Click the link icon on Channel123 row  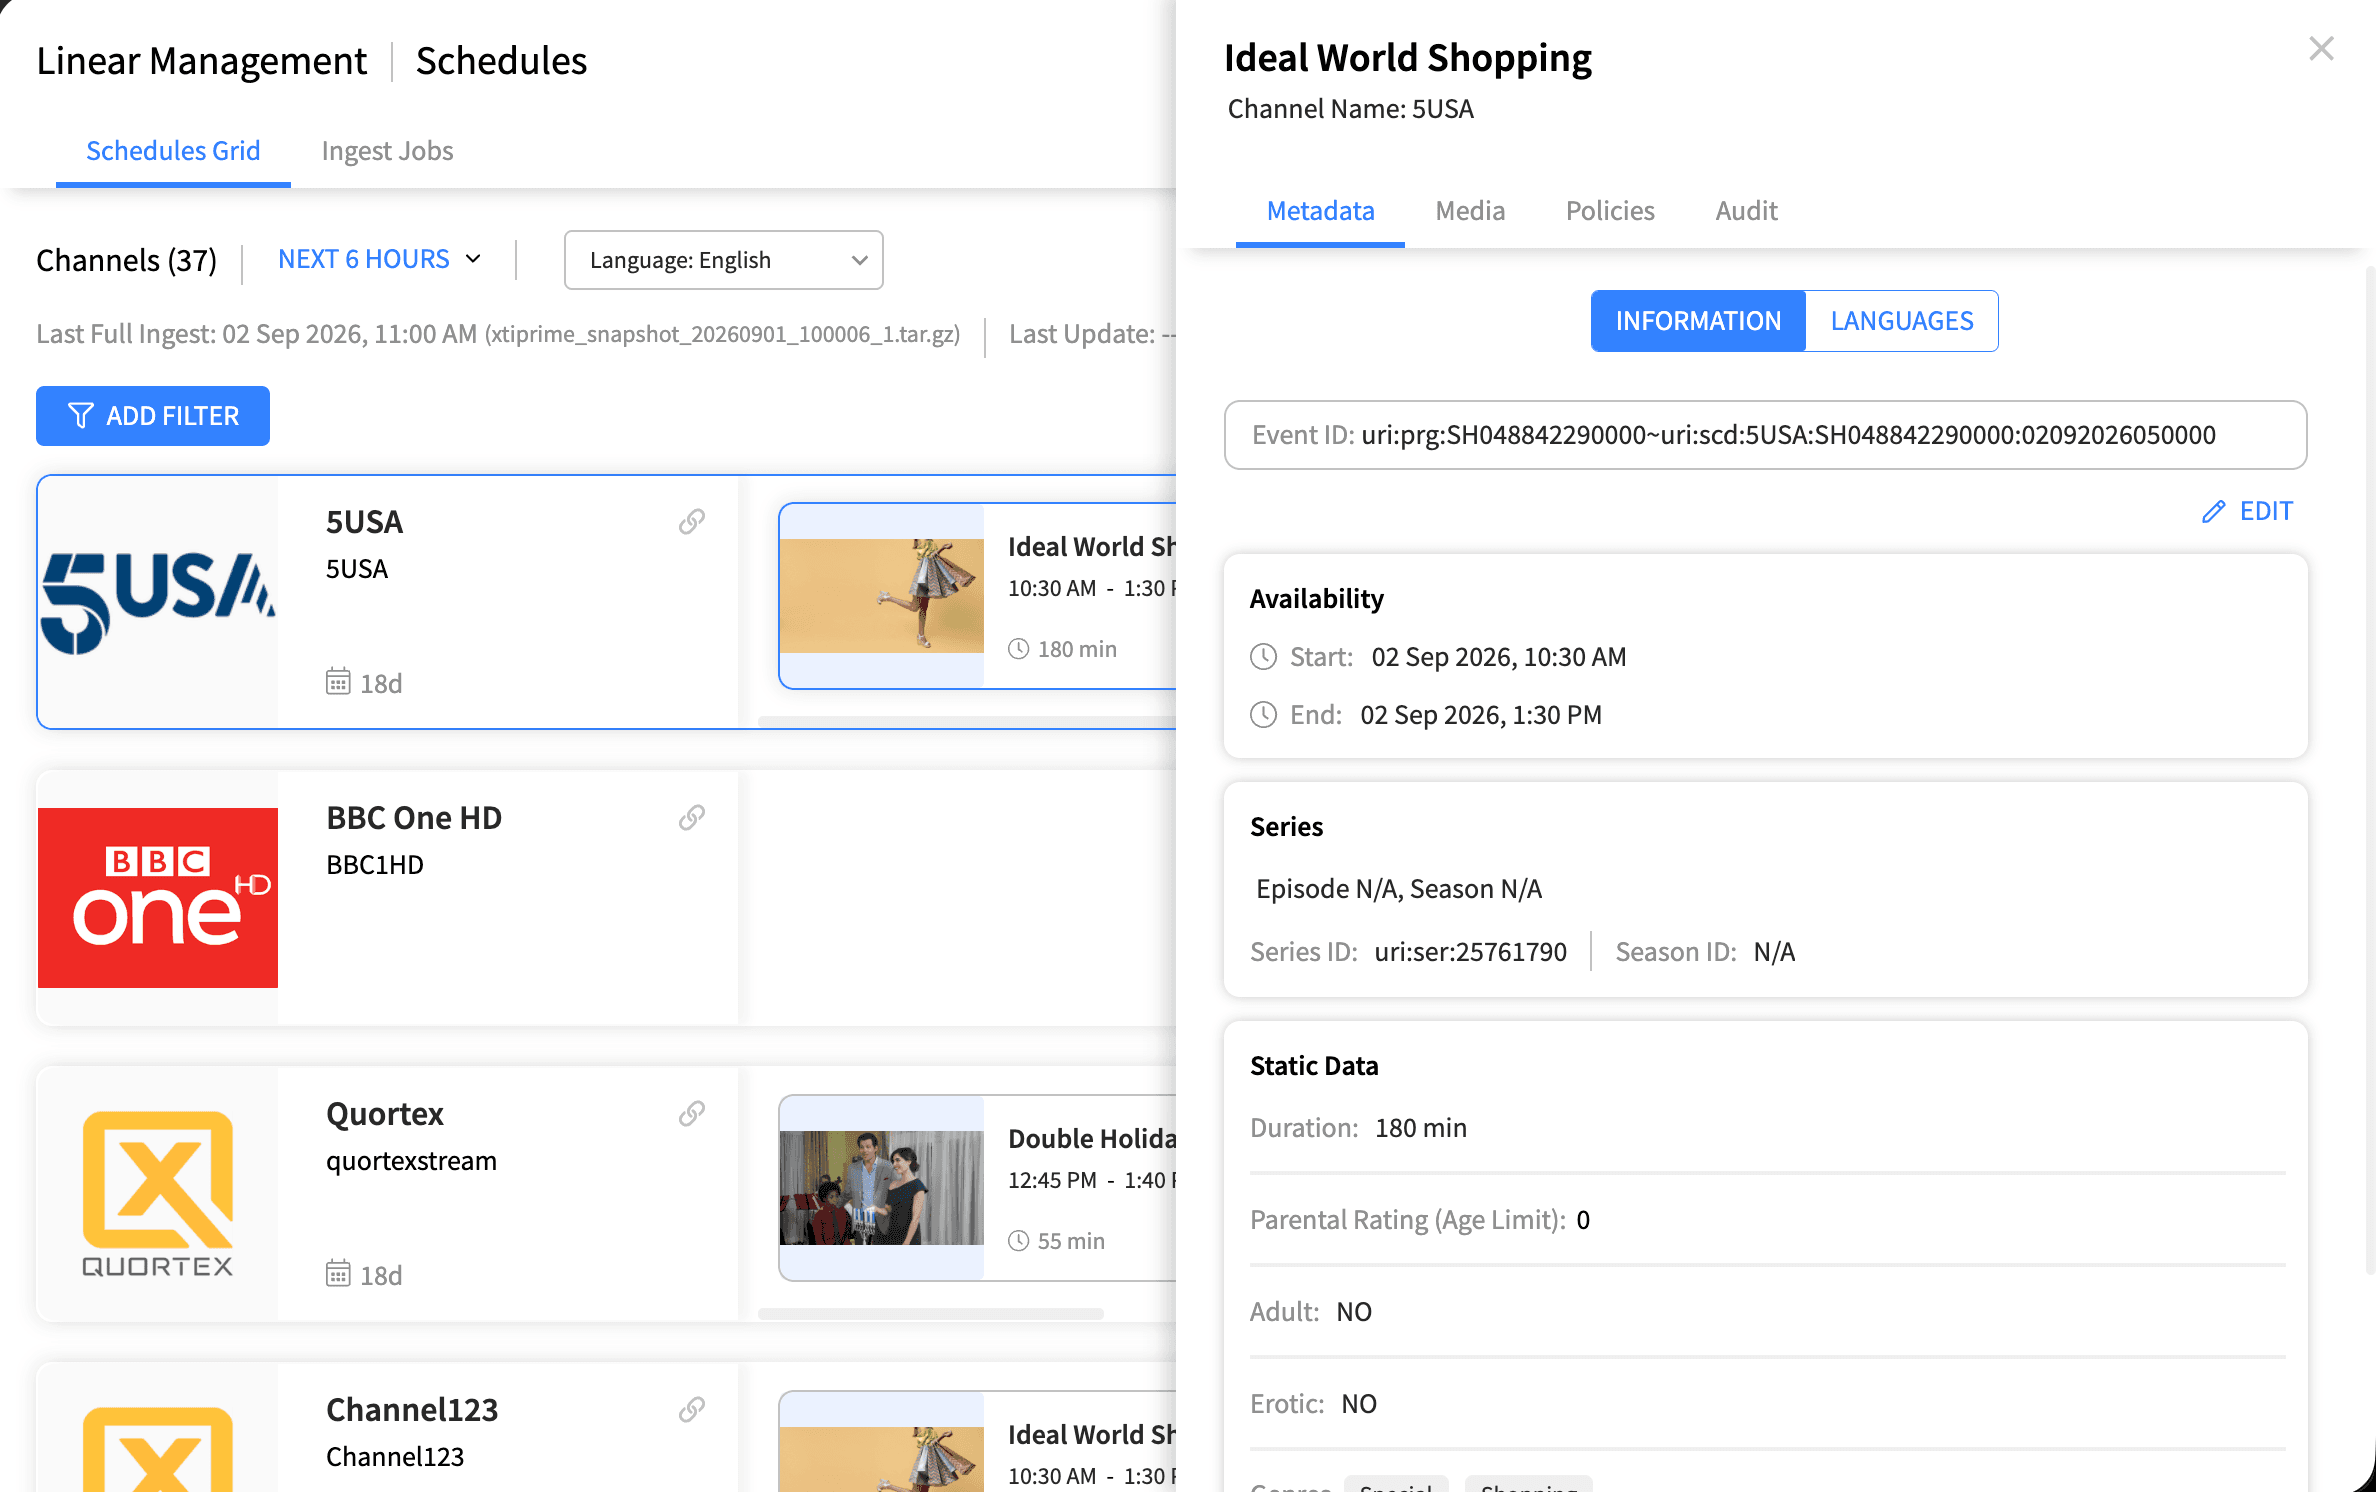692,1409
